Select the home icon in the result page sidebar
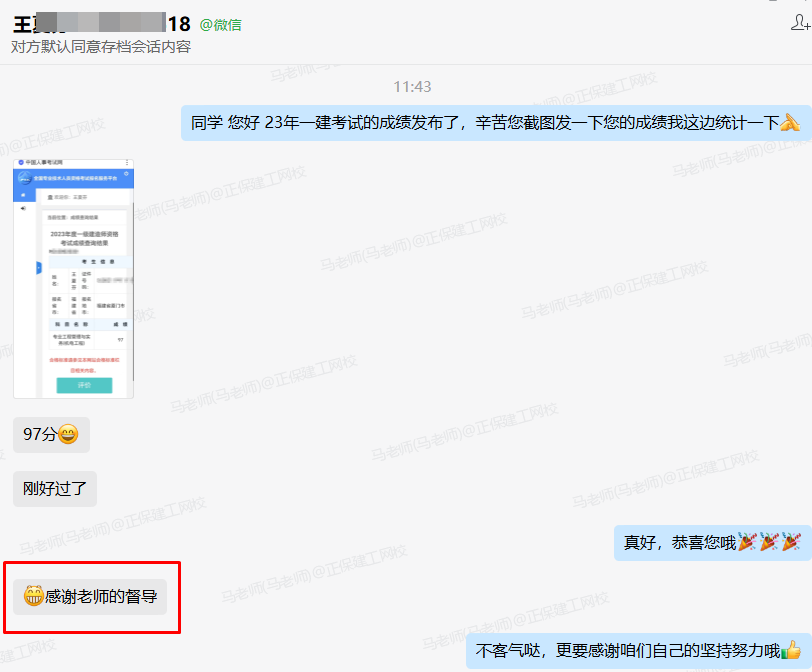Screen dimensions: 812x672 click(22, 193)
